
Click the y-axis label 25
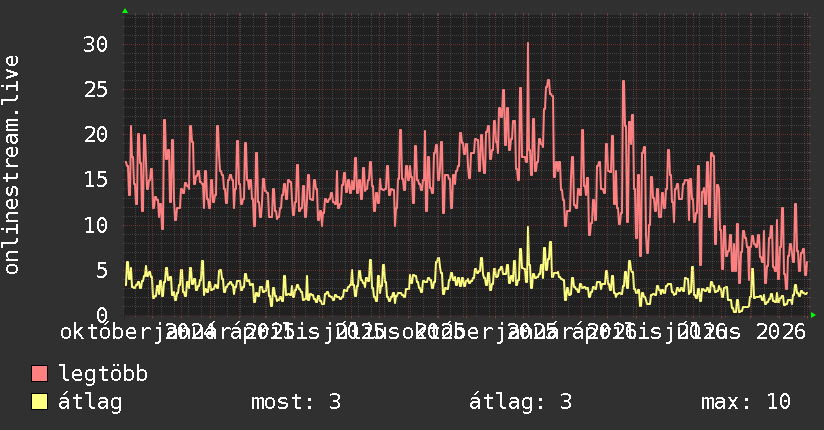[96, 89]
